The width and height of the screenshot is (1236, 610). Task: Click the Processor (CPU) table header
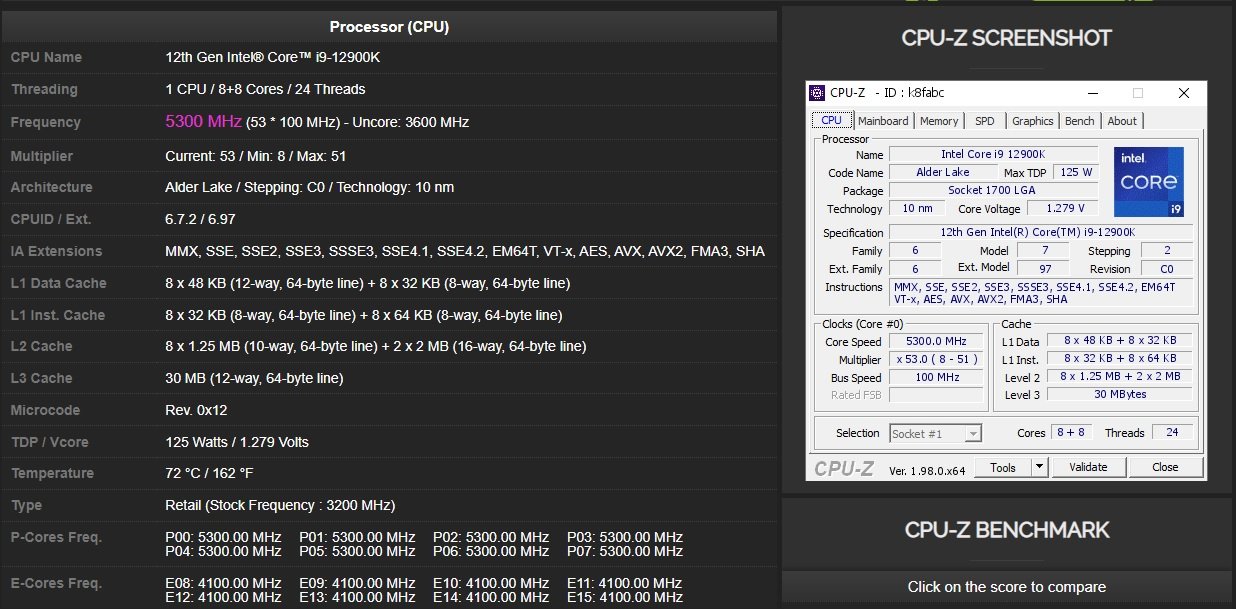point(389,27)
